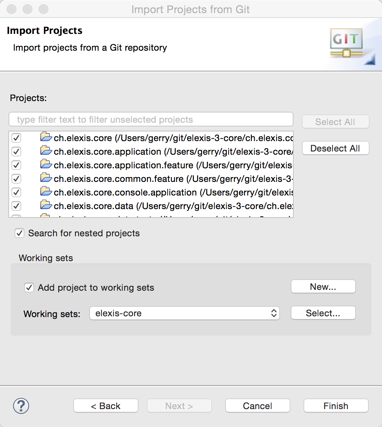Viewport: 382px width, 427px height.
Task: Click the GIT wizard banner icon
Action: pos(346,43)
